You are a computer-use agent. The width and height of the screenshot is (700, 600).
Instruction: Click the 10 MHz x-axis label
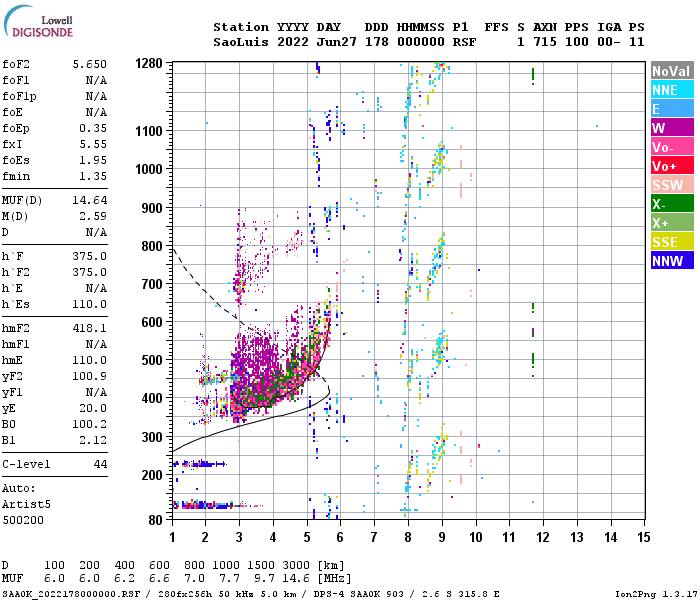pos(476,537)
